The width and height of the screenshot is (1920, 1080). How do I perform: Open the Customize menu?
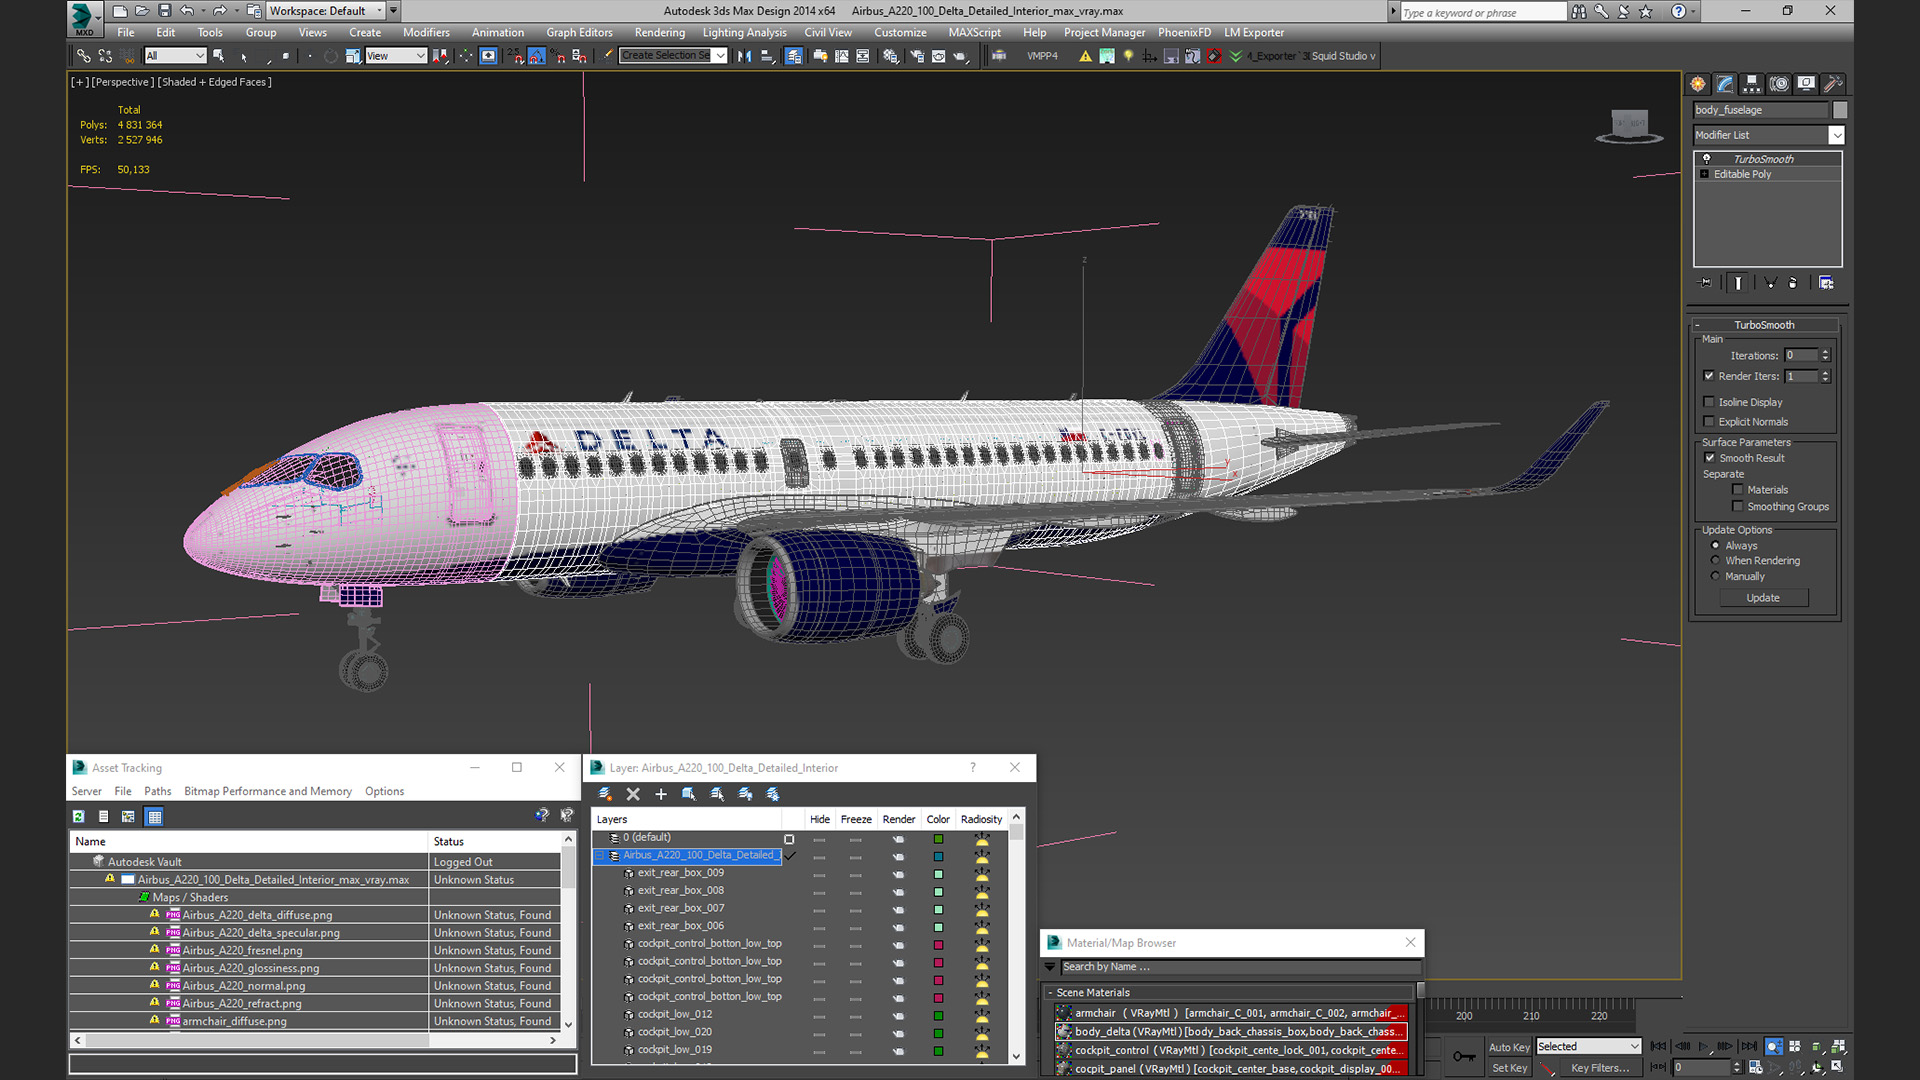tap(900, 33)
